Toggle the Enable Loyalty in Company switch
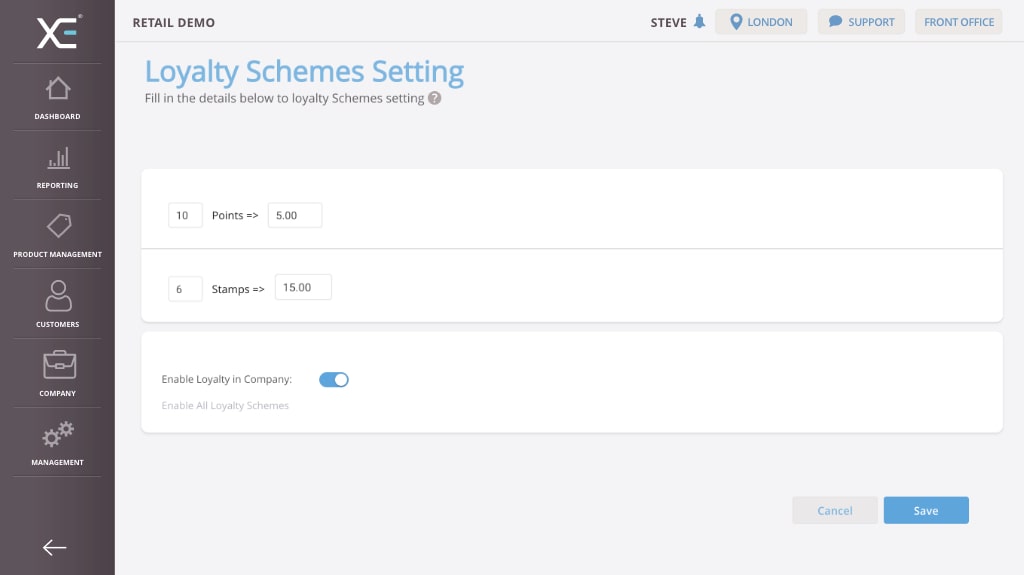 [x=334, y=380]
